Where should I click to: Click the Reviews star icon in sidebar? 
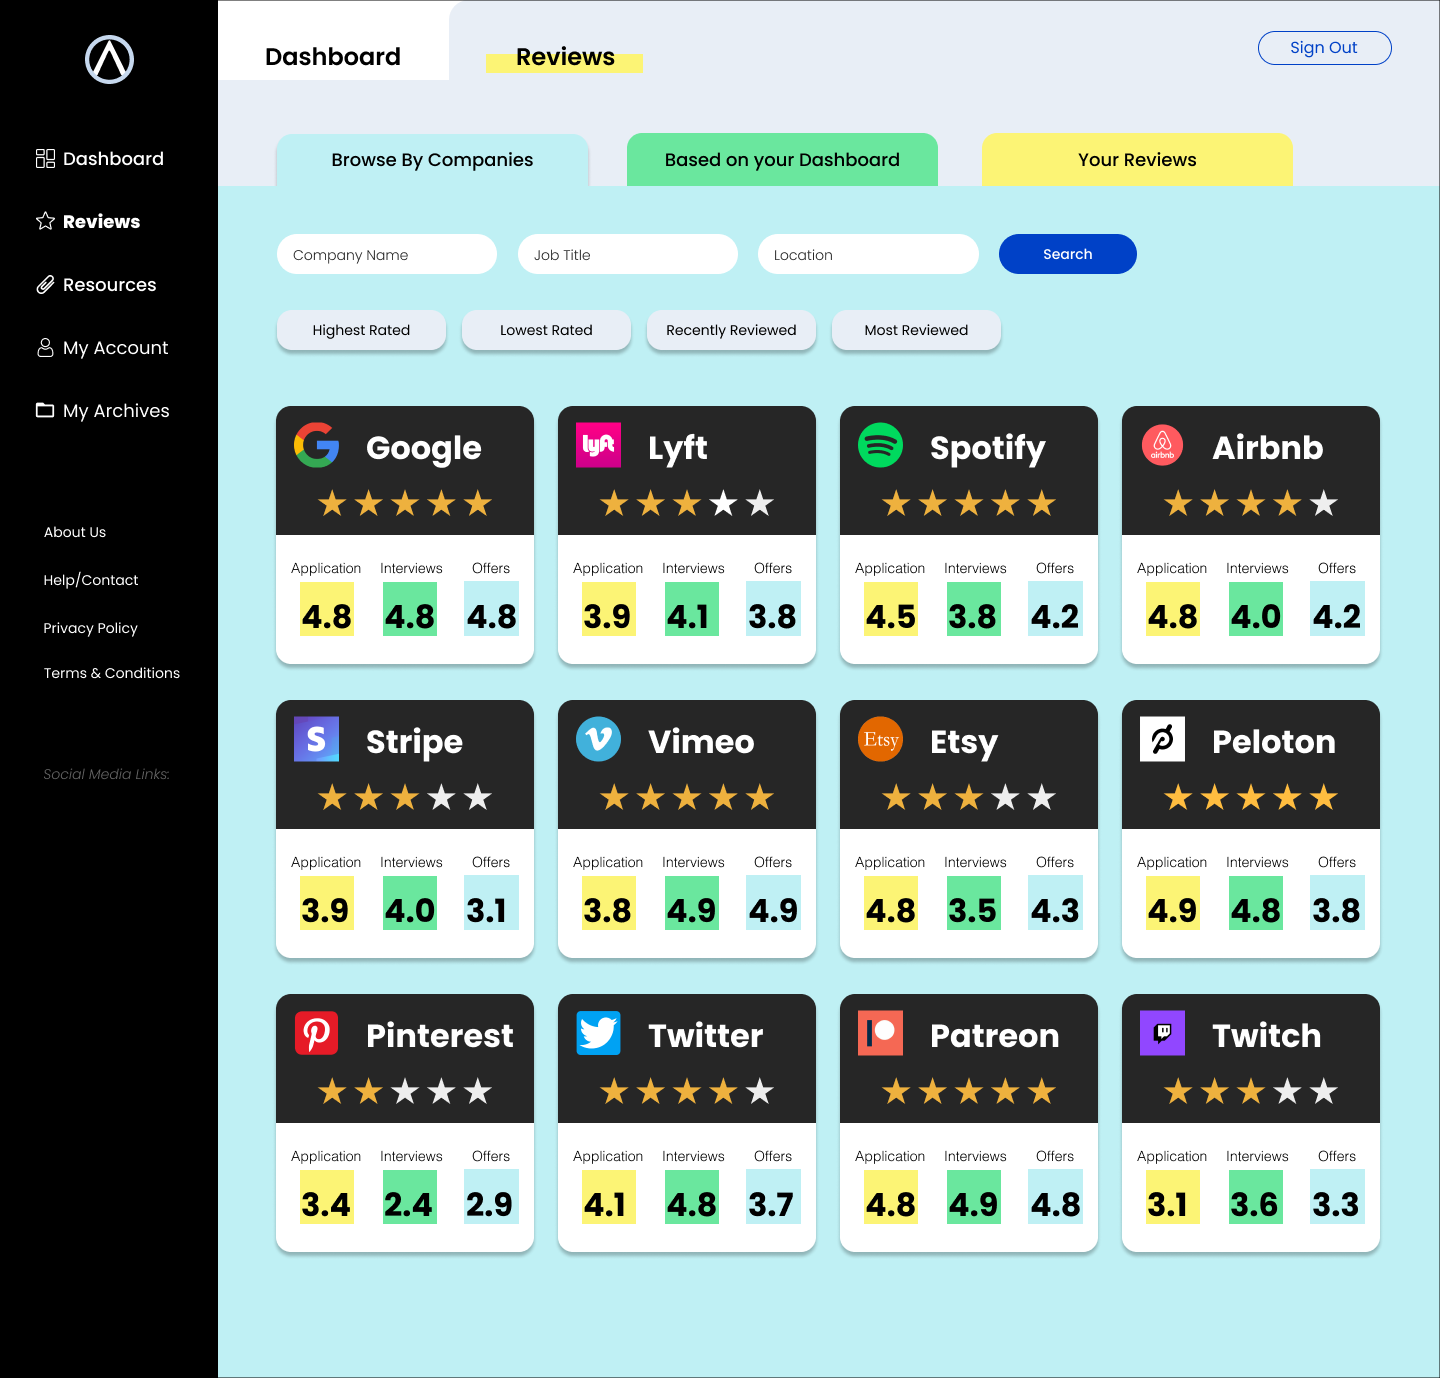tap(45, 221)
